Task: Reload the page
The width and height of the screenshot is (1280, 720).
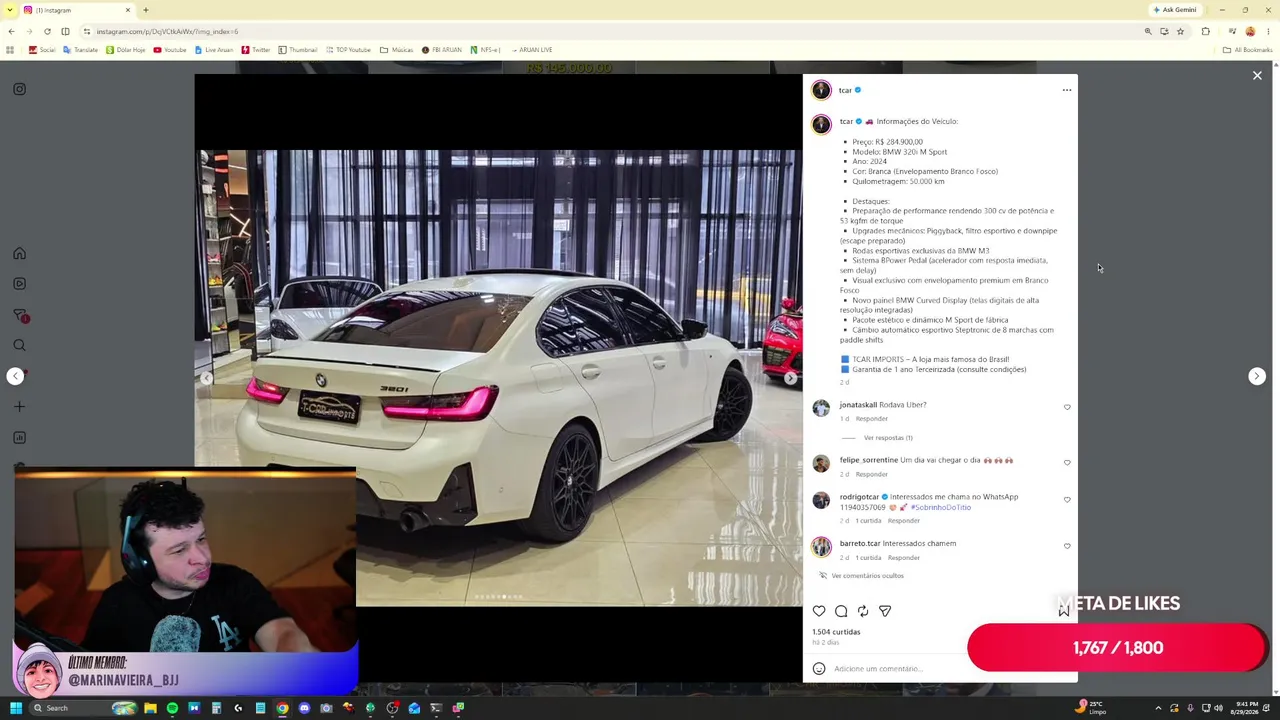Action: pos(47,31)
